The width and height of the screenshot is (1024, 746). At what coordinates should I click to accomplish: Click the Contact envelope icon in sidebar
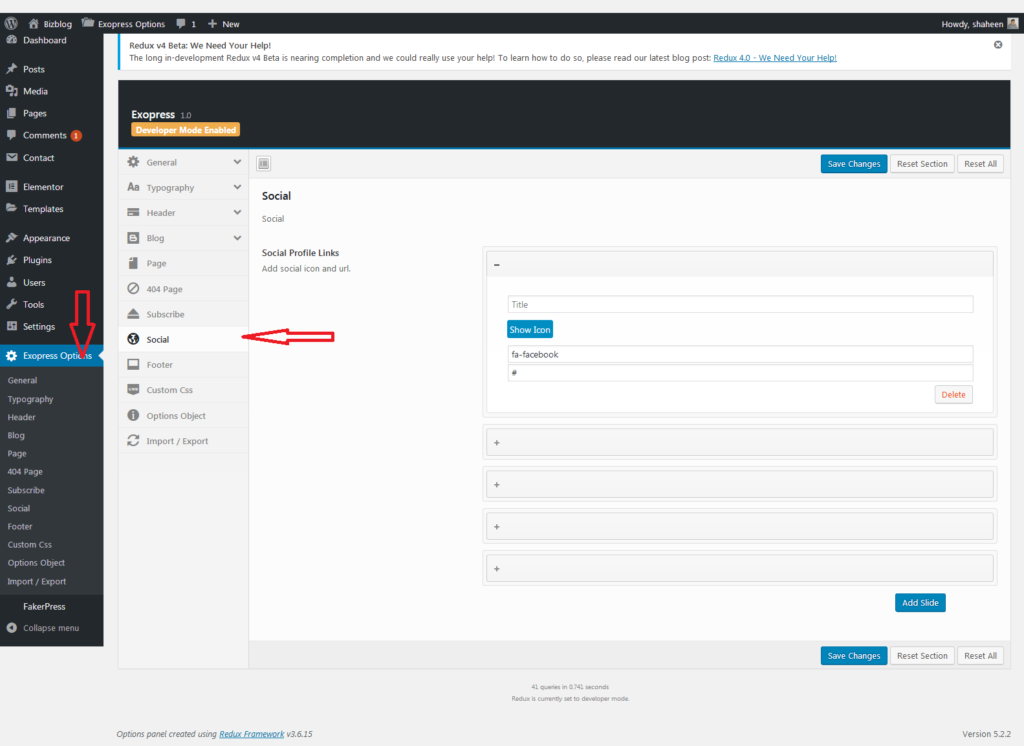[x=12, y=157]
